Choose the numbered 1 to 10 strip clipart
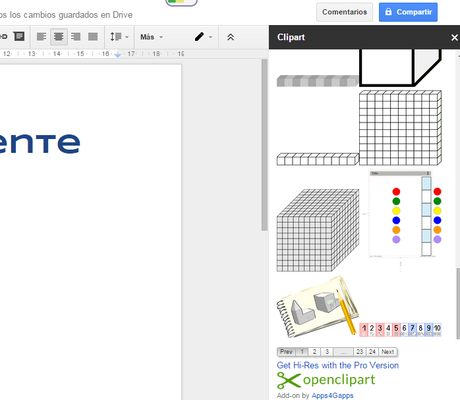 coord(400,330)
